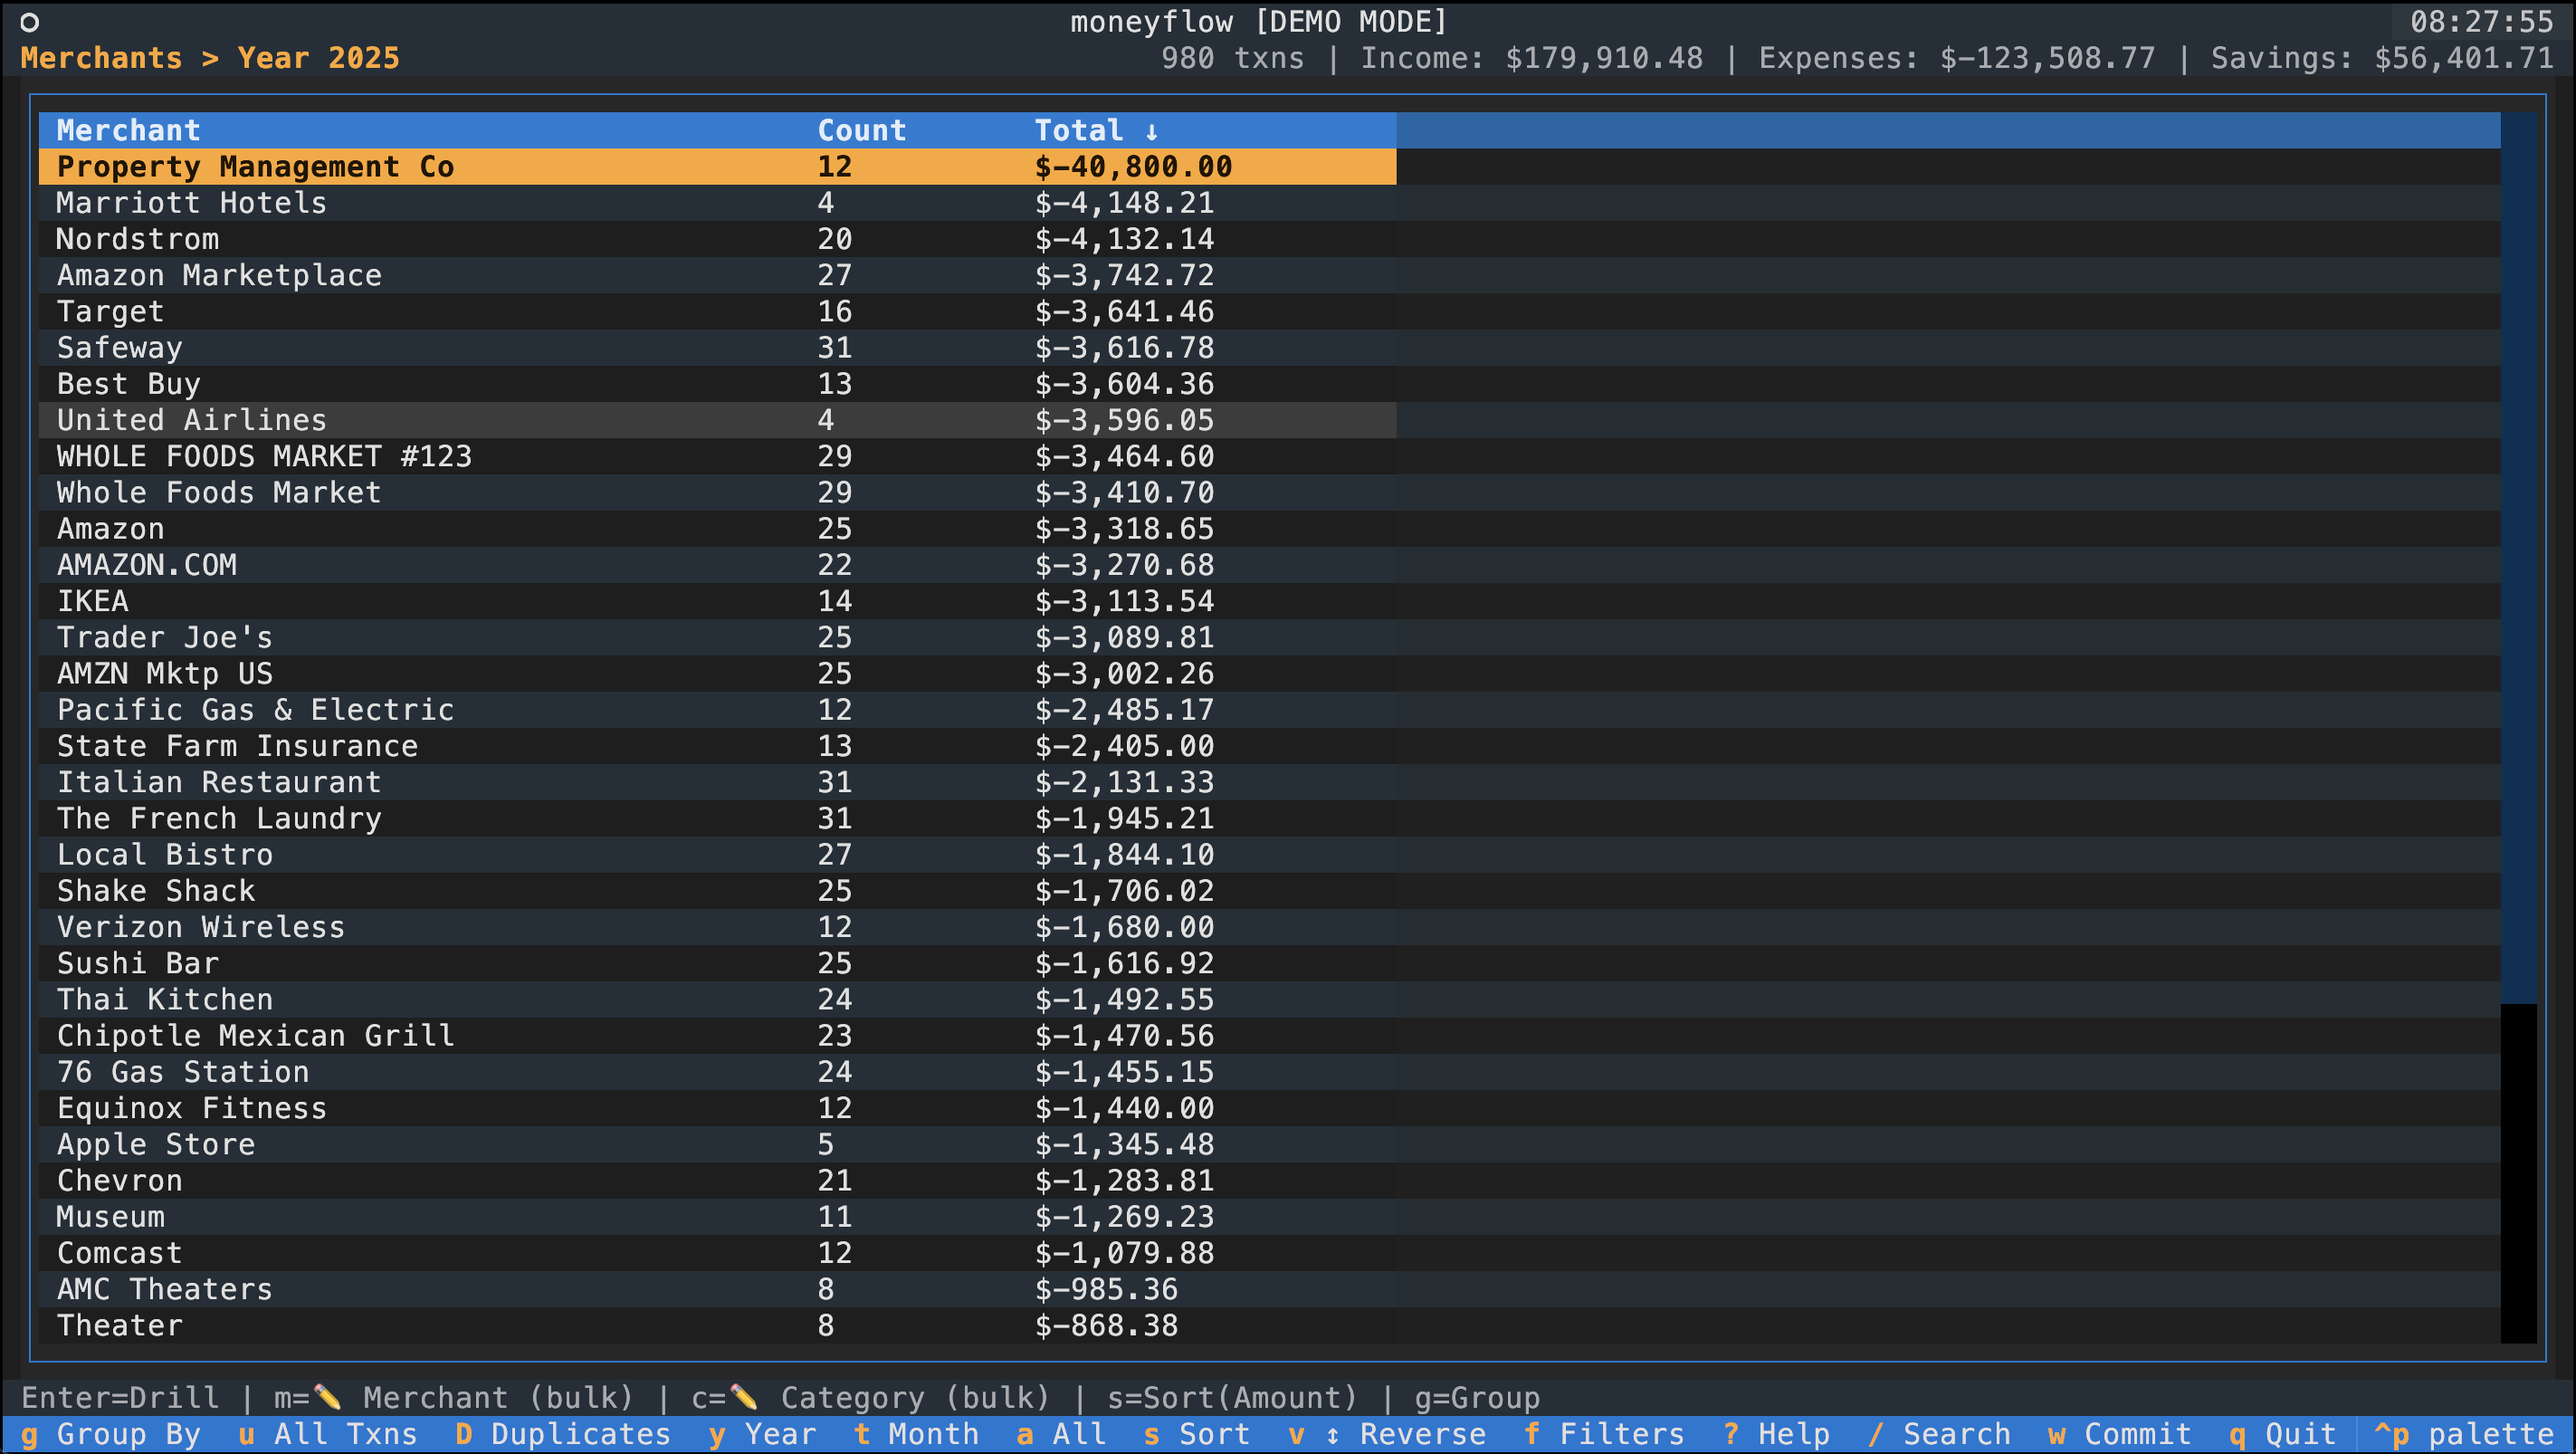Click the pencil icon next to Category (bulk)
Screen dimensions: 2576x1454
(x=743, y=1397)
